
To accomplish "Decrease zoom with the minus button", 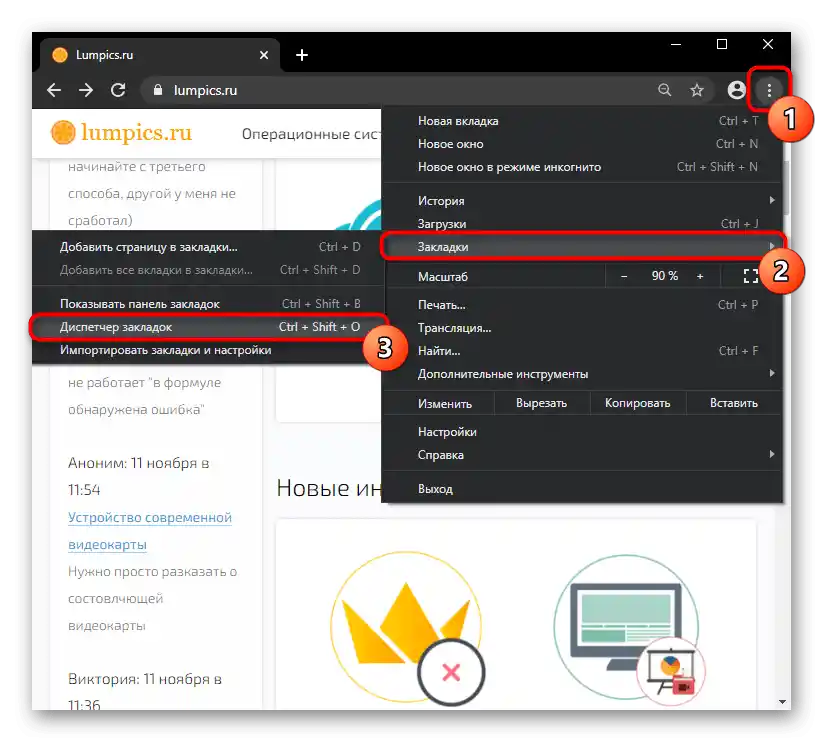I will coord(624,276).
